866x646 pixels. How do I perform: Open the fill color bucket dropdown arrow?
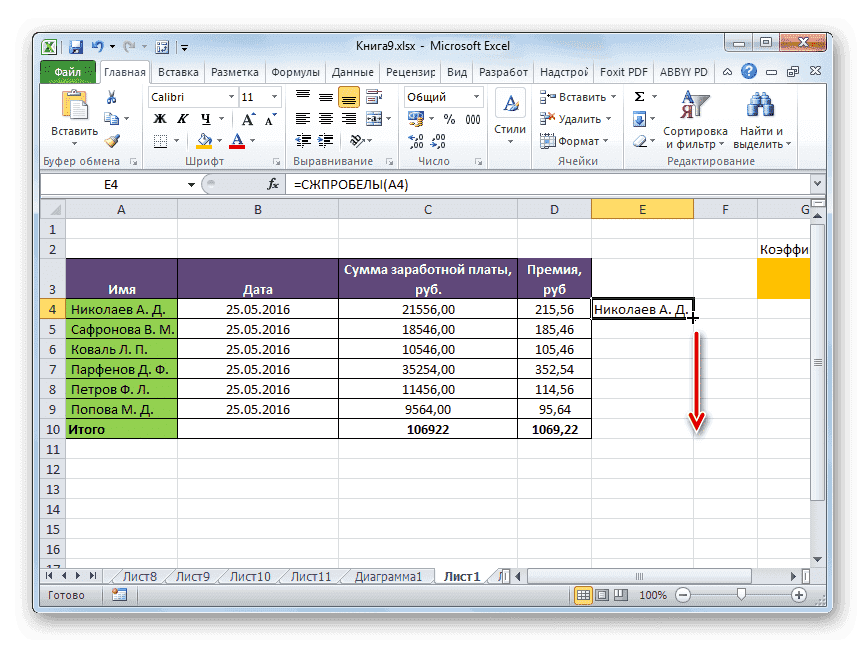218,141
